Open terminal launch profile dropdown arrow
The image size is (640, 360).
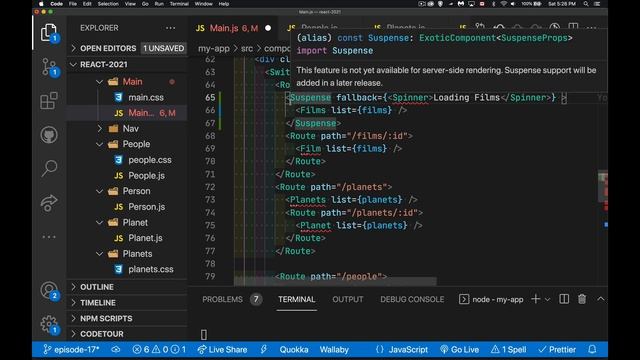[x=547, y=300]
